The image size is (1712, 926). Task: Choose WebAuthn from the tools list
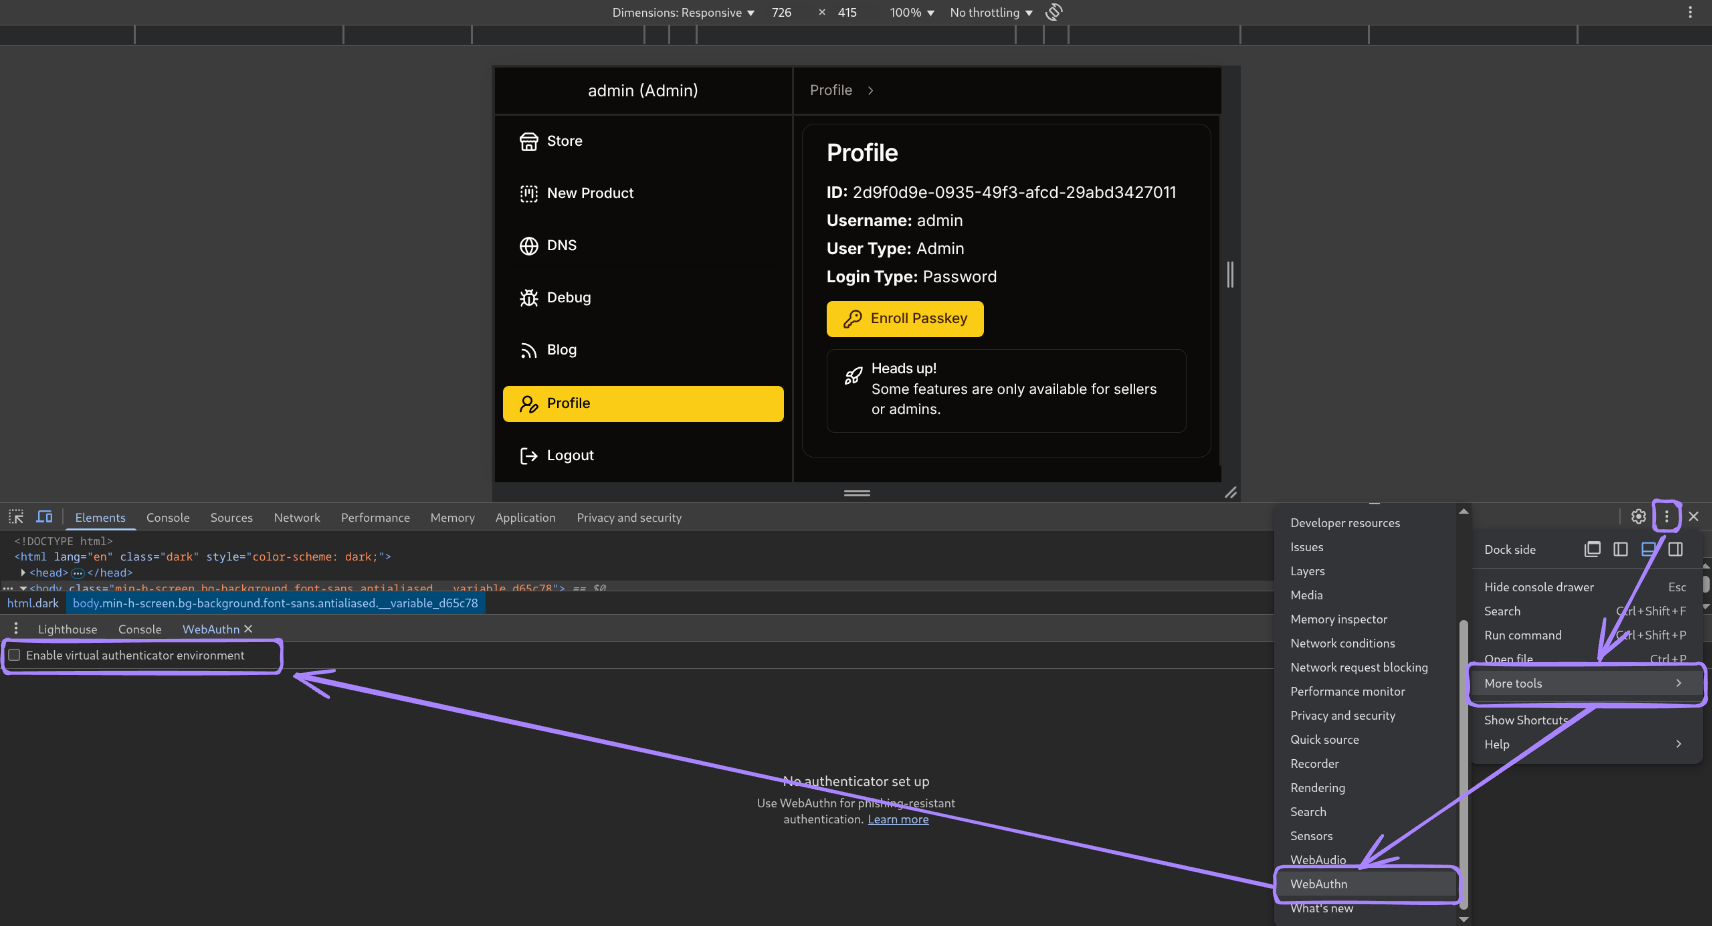(1319, 884)
